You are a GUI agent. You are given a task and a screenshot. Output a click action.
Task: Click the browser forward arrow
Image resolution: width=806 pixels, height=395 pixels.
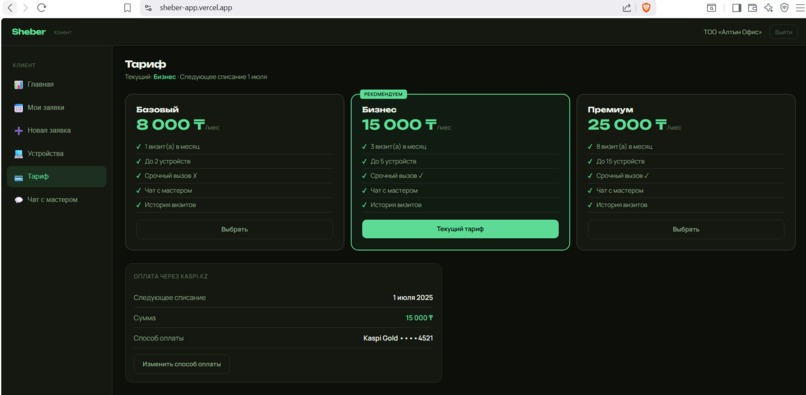tap(25, 8)
